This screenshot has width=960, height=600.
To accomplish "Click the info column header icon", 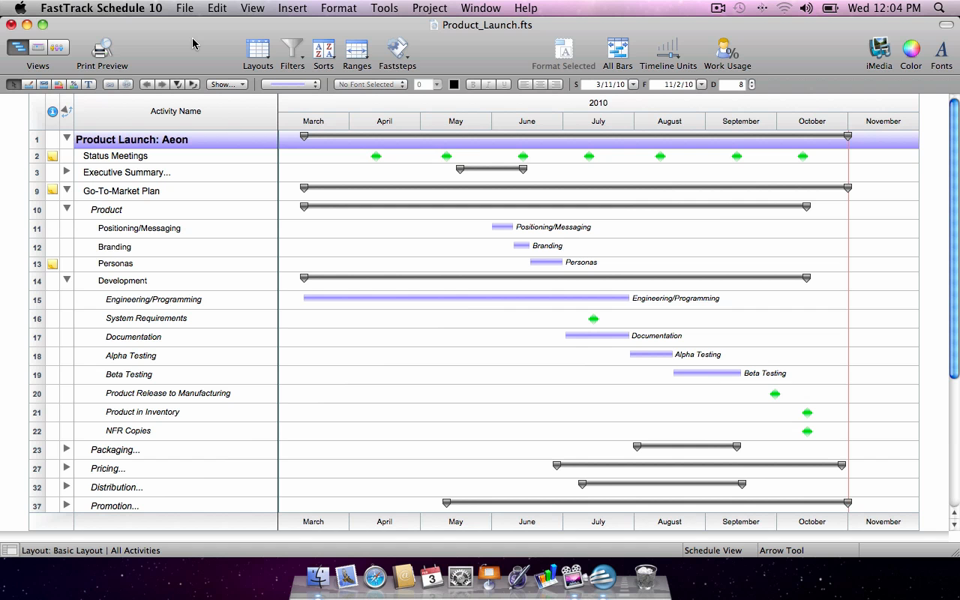I will pyautogui.click(x=53, y=111).
